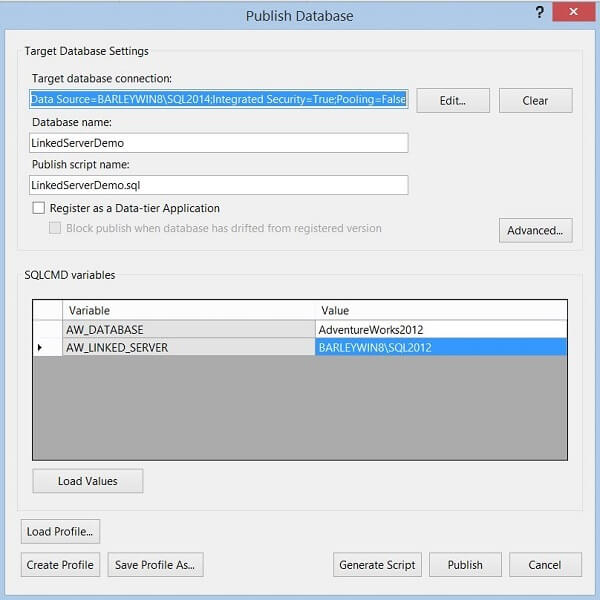Click Save Profile As button
The width and height of the screenshot is (600, 600).
point(155,565)
